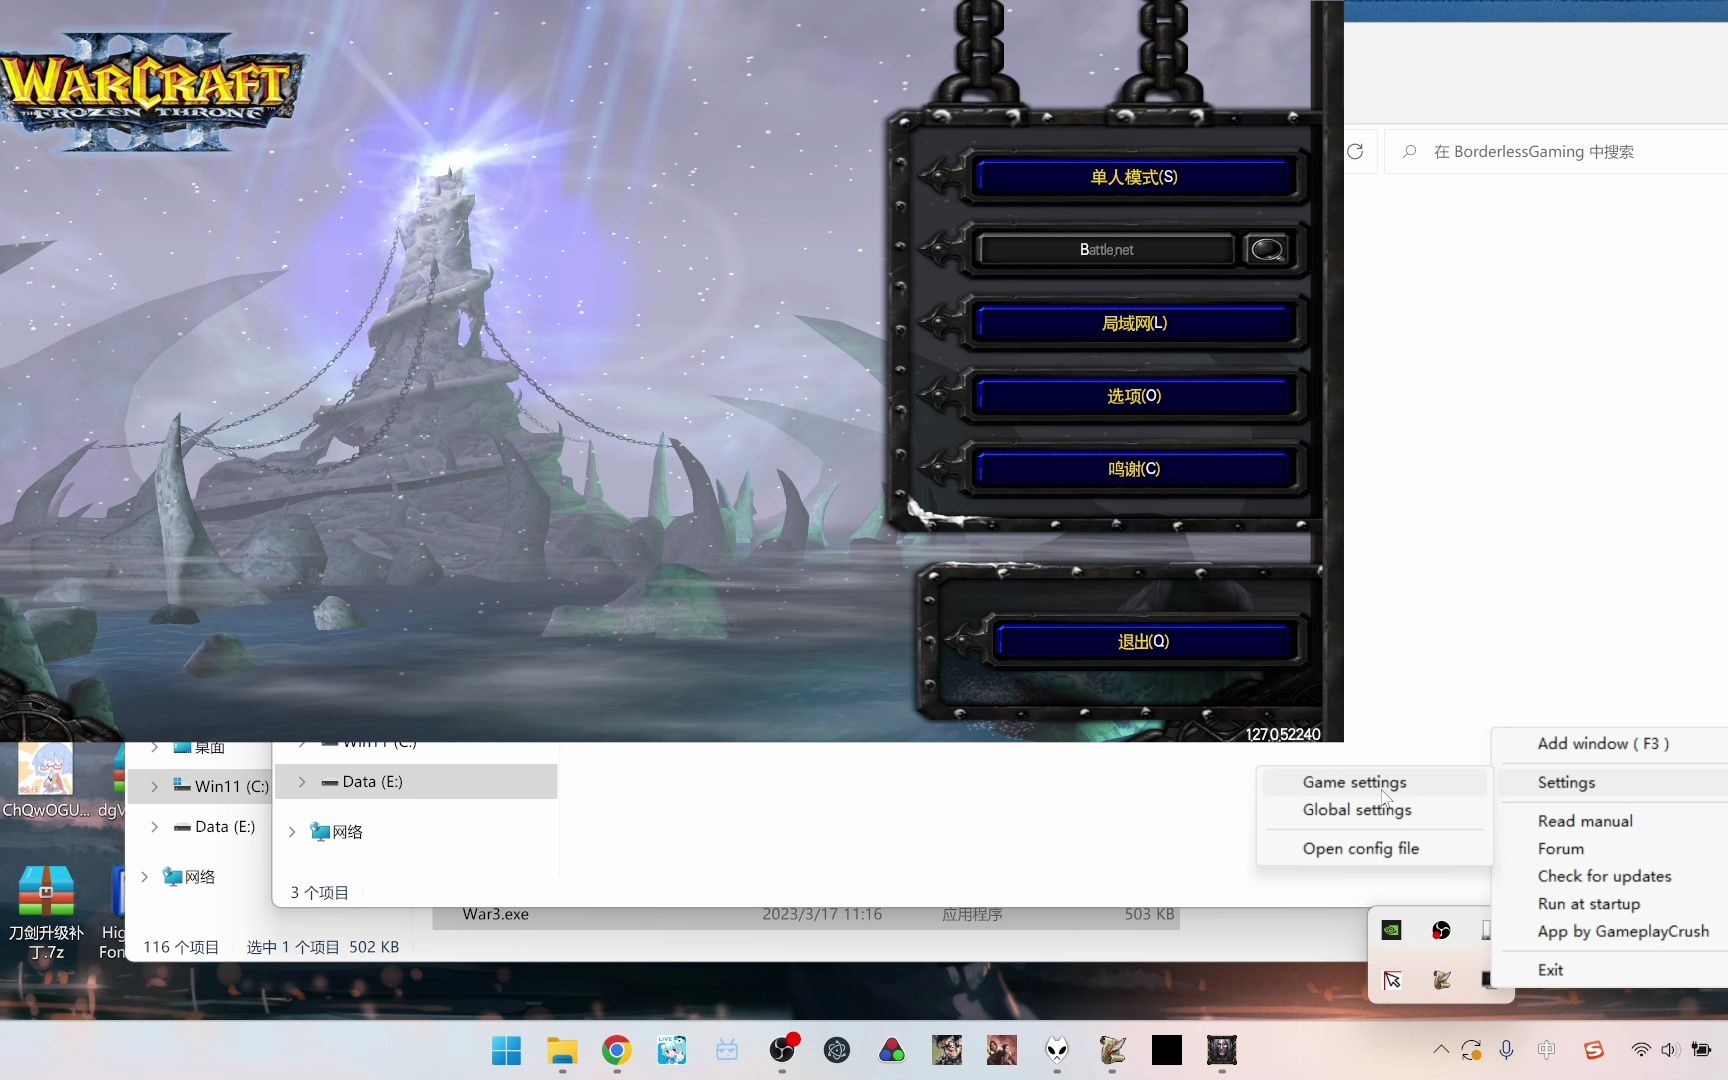Image resolution: width=1728 pixels, height=1080 pixels.
Task: Select the ChQwOGU... desktop image file
Action: [46, 780]
